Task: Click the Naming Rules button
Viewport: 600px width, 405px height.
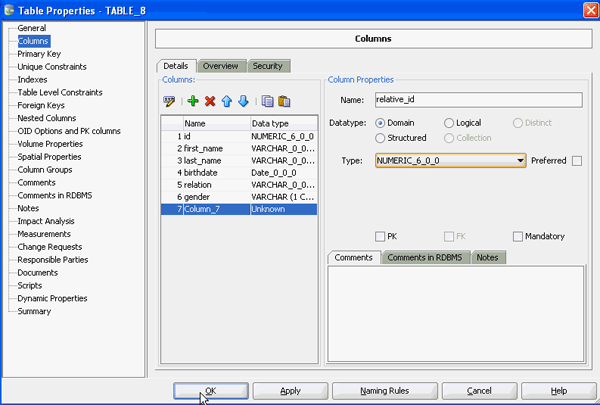Action: tap(385, 390)
